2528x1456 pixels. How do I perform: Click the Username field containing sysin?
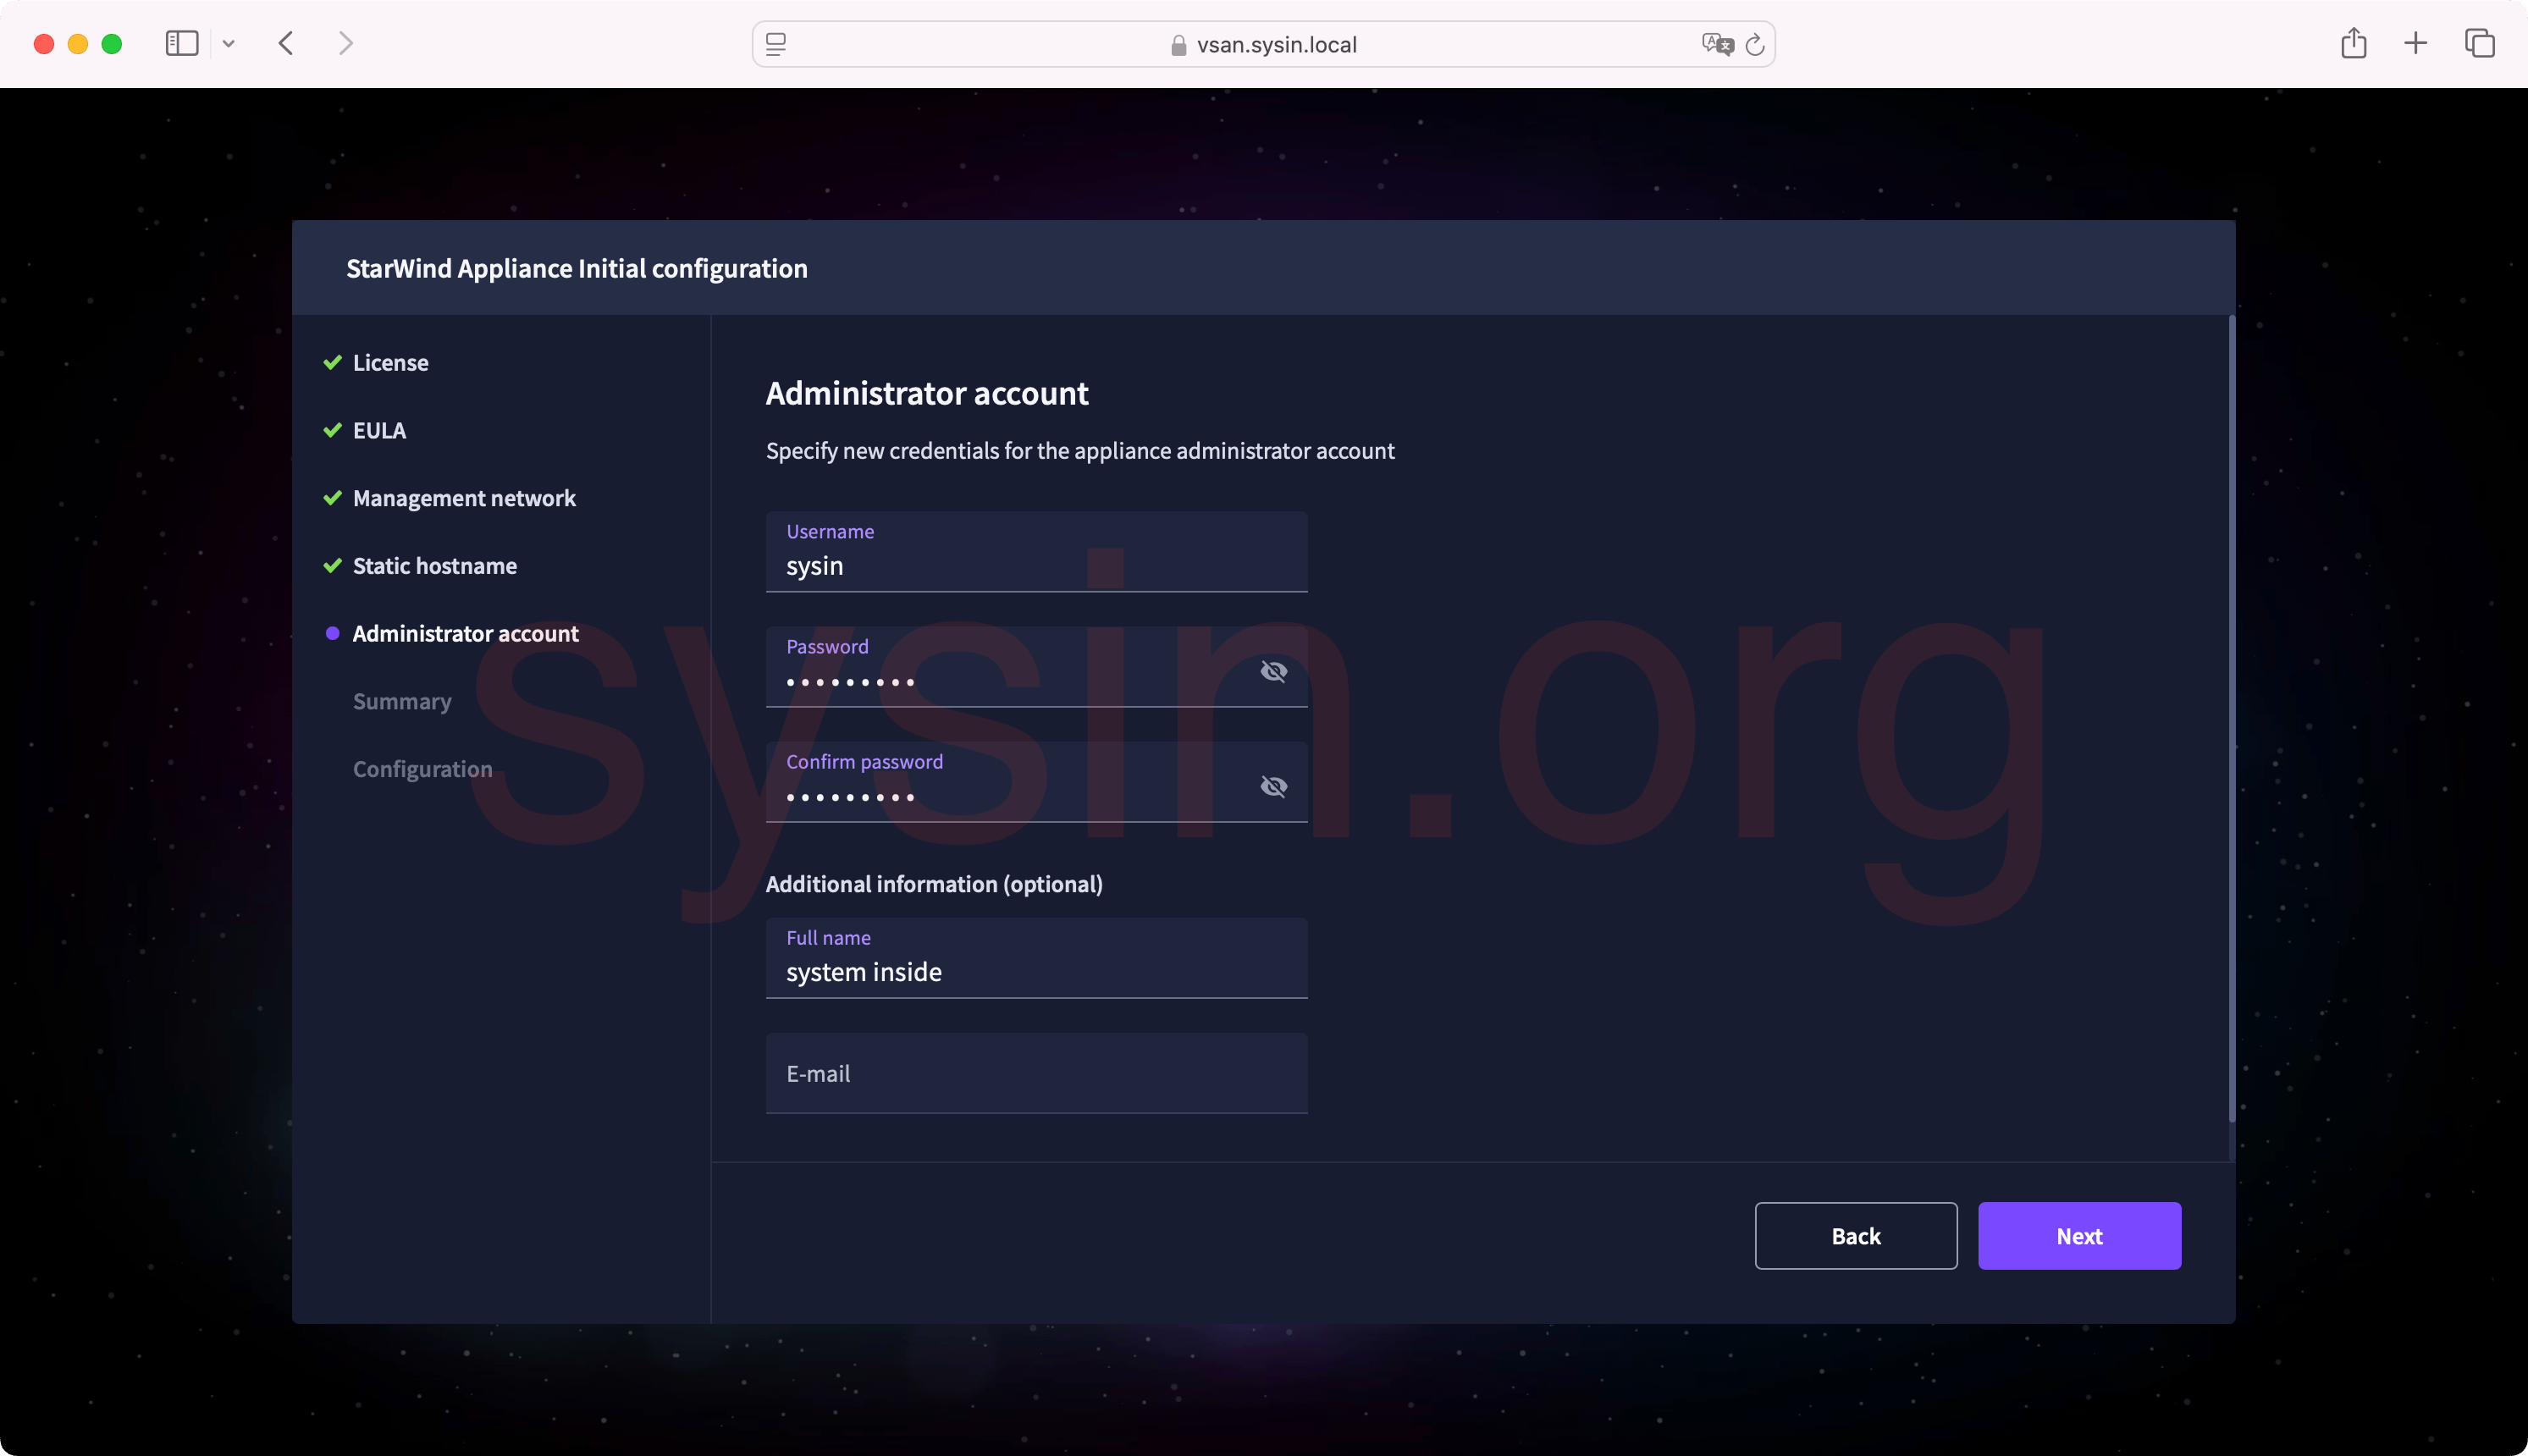[1037, 551]
